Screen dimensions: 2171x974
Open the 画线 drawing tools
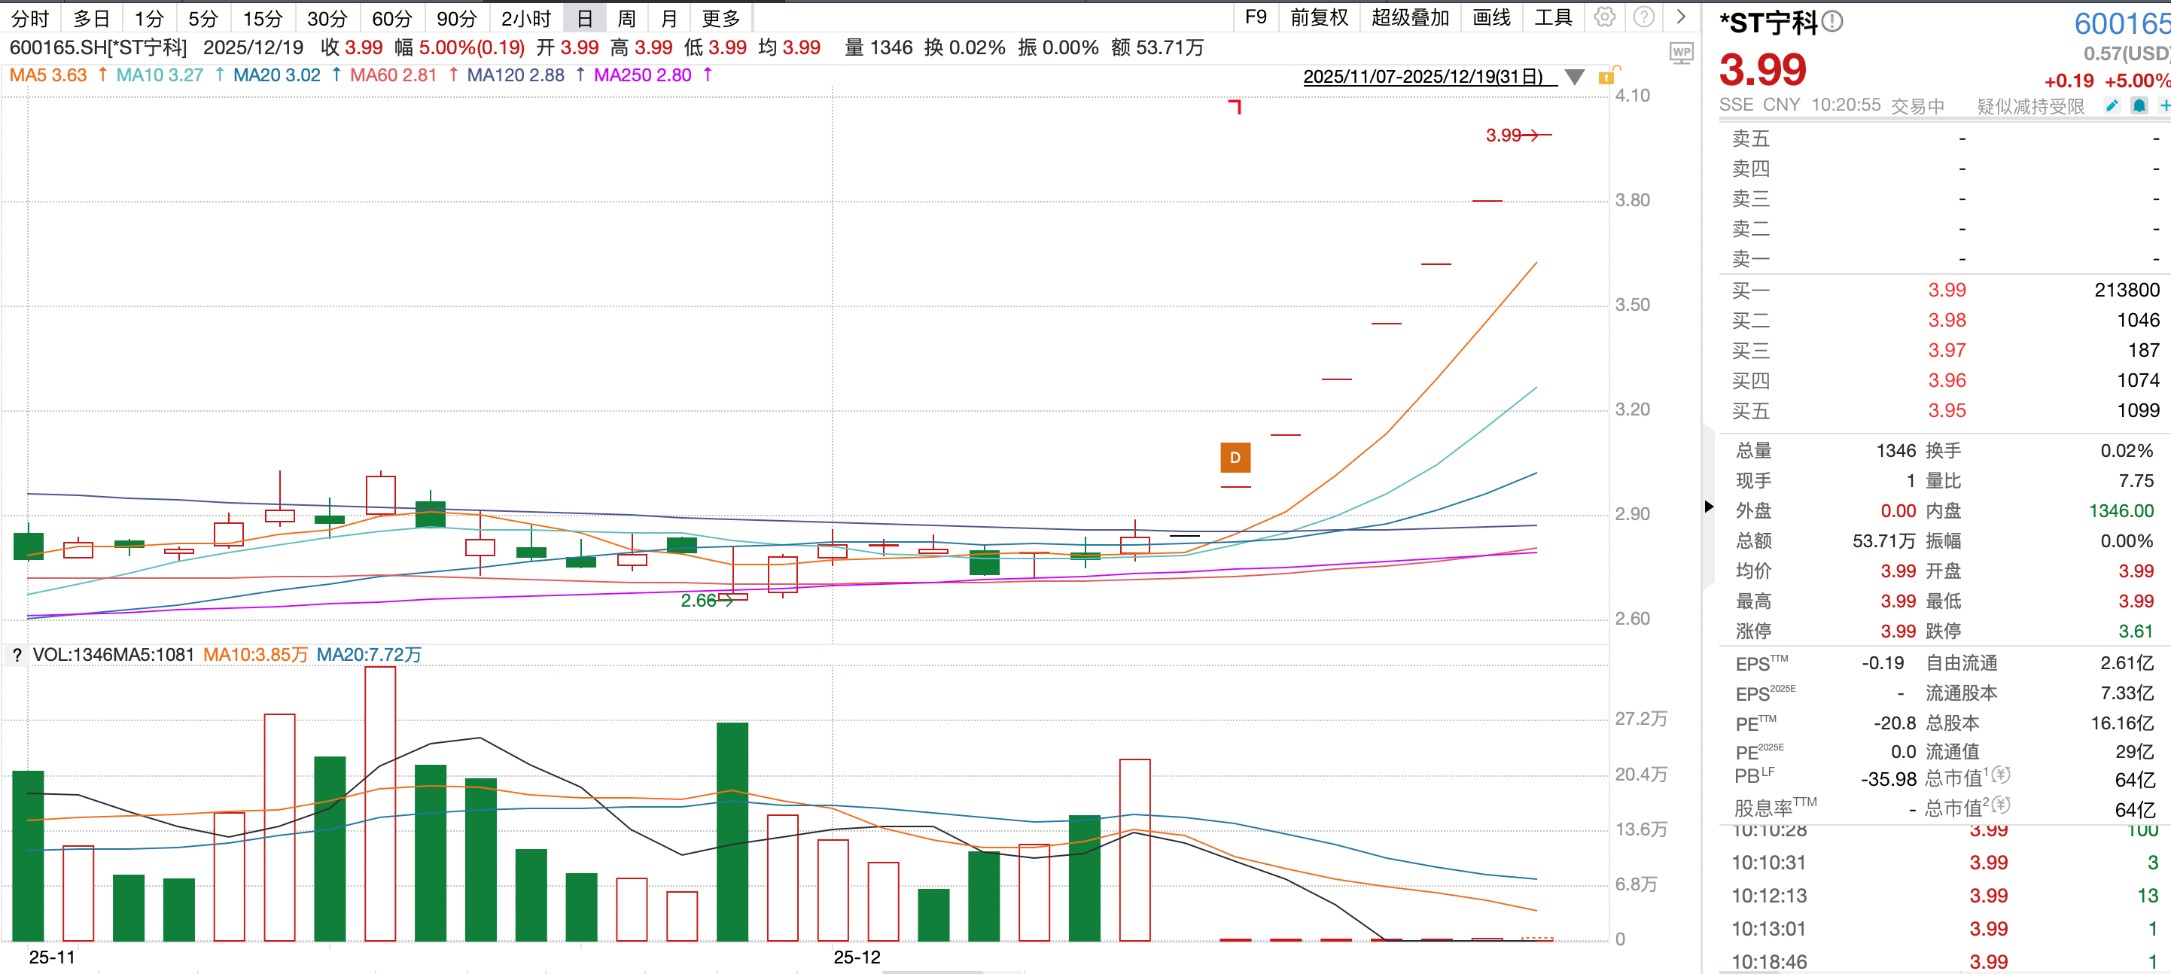tap(1491, 17)
